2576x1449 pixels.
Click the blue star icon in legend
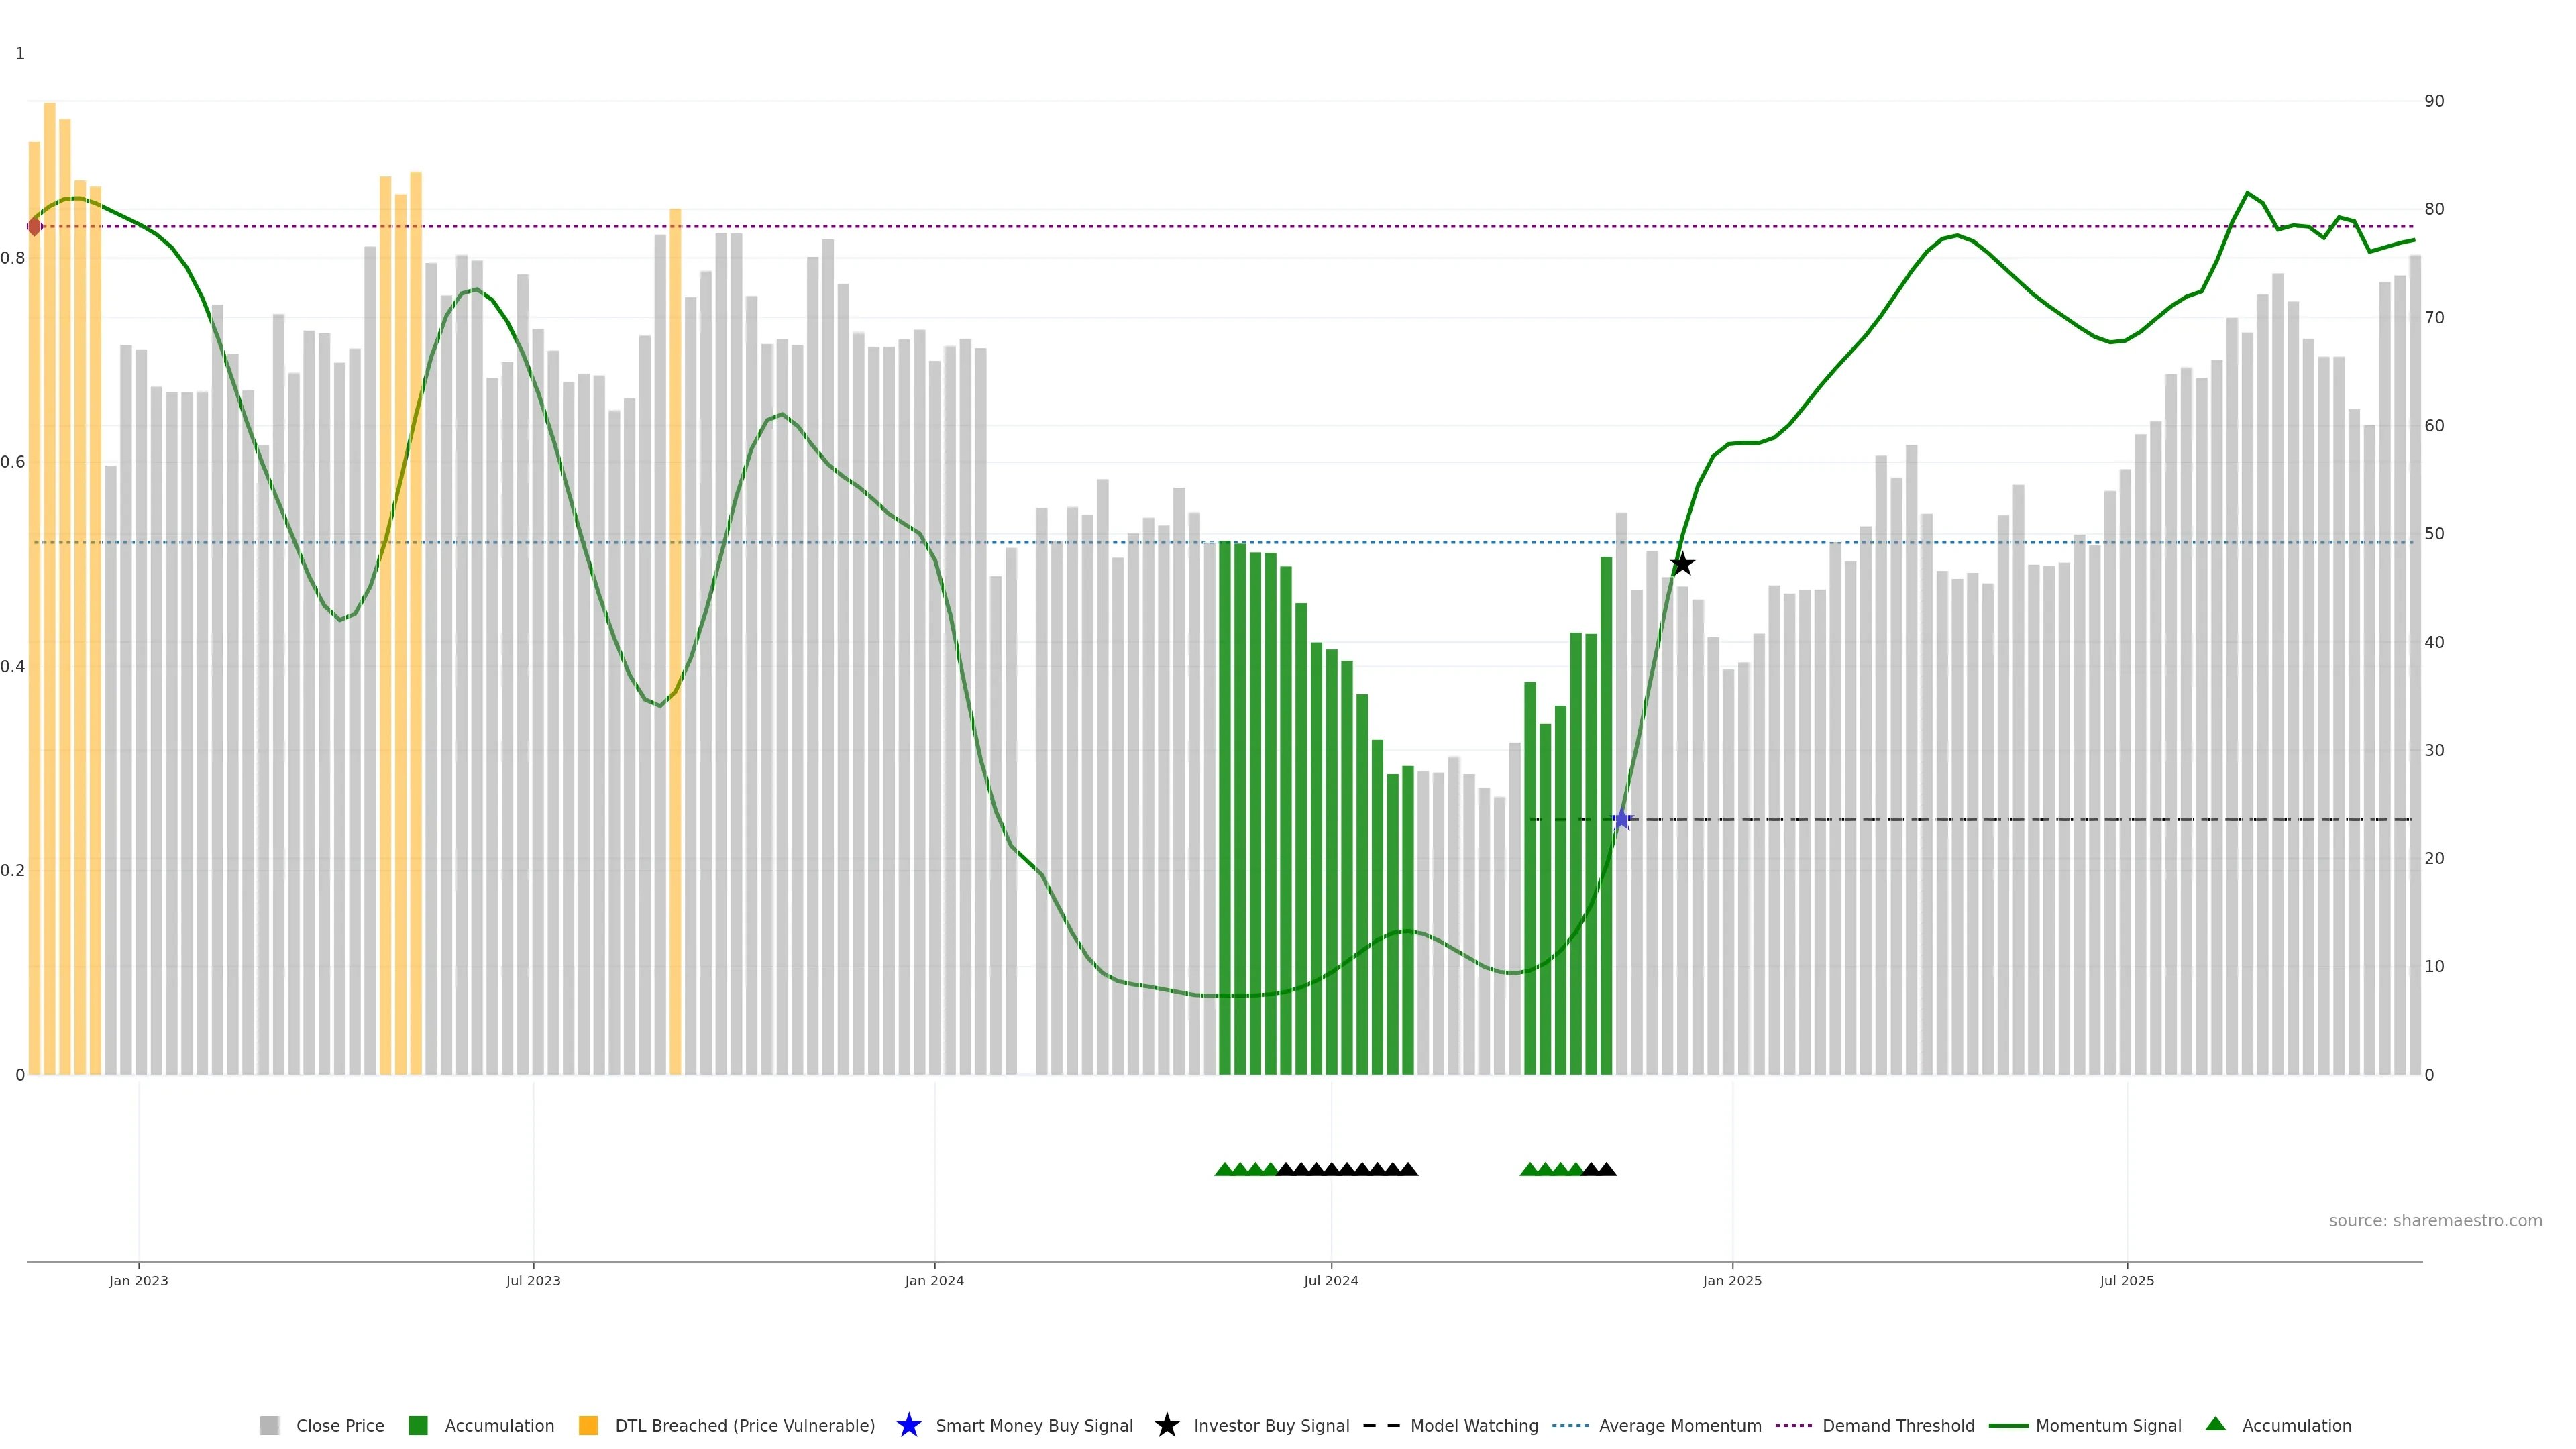pyautogui.click(x=908, y=1425)
